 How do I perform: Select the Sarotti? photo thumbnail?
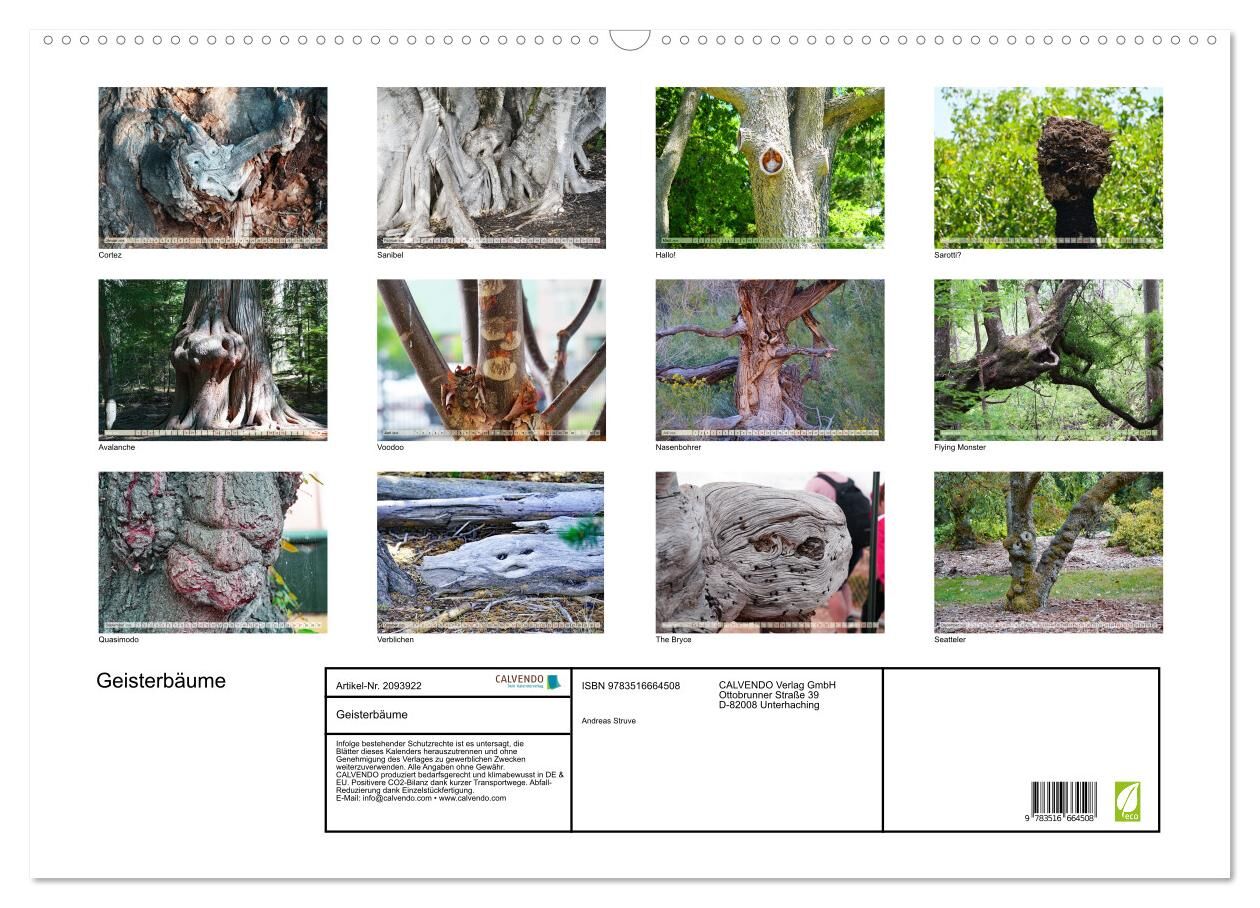tap(1048, 167)
